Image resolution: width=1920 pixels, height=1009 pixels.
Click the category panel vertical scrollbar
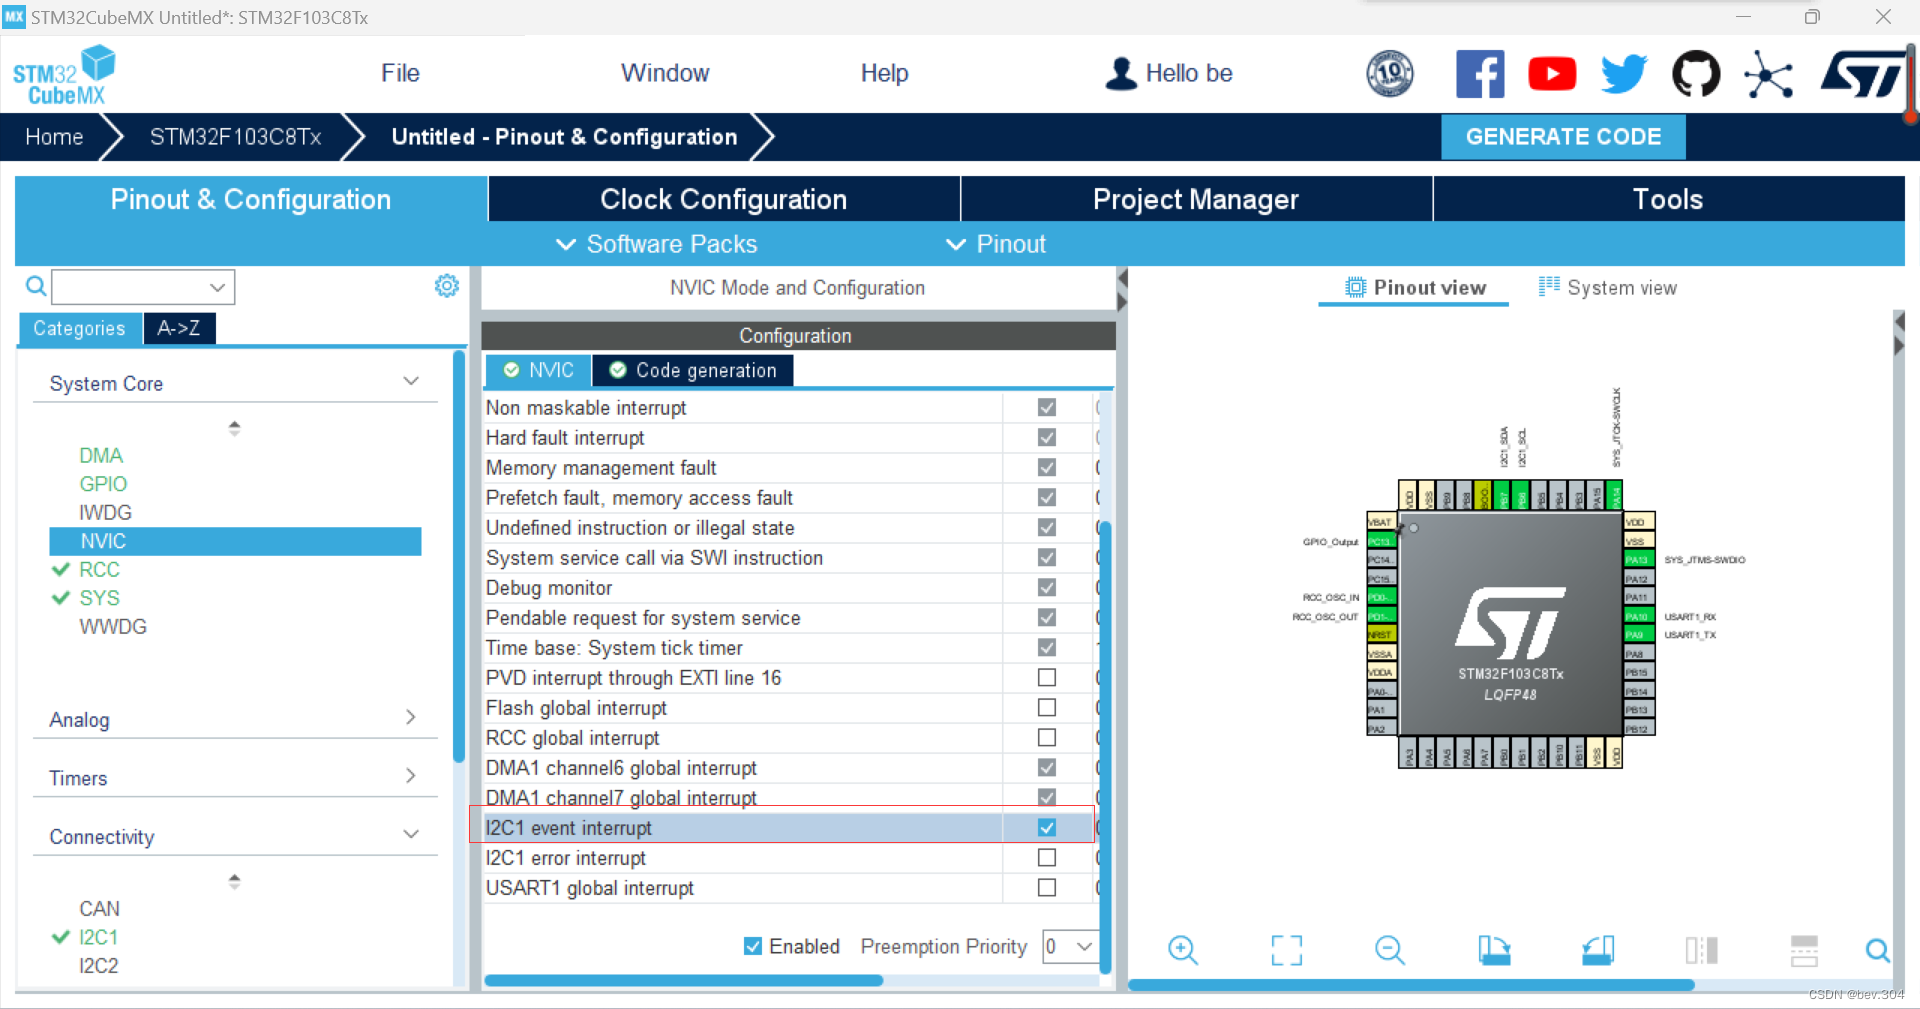click(x=459, y=555)
